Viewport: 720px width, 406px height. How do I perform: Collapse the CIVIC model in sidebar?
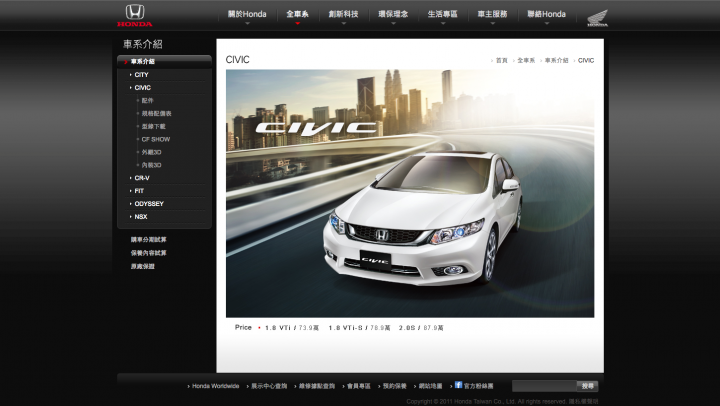coord(142,88)
